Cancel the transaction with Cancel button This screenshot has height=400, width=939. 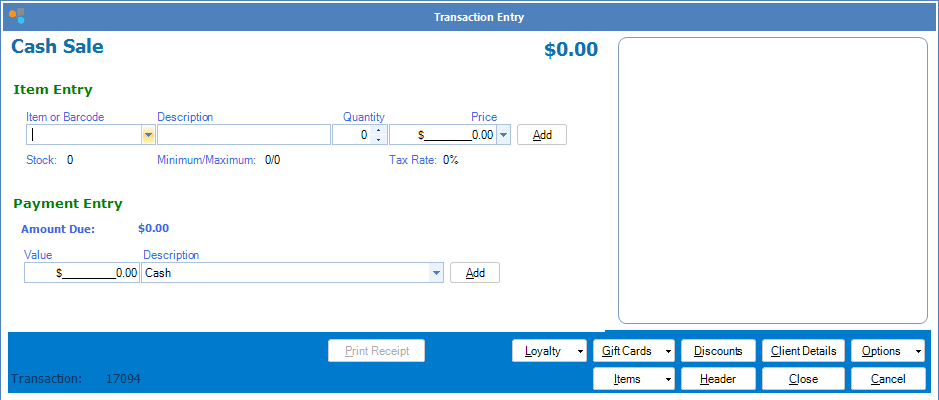[887, 379]
